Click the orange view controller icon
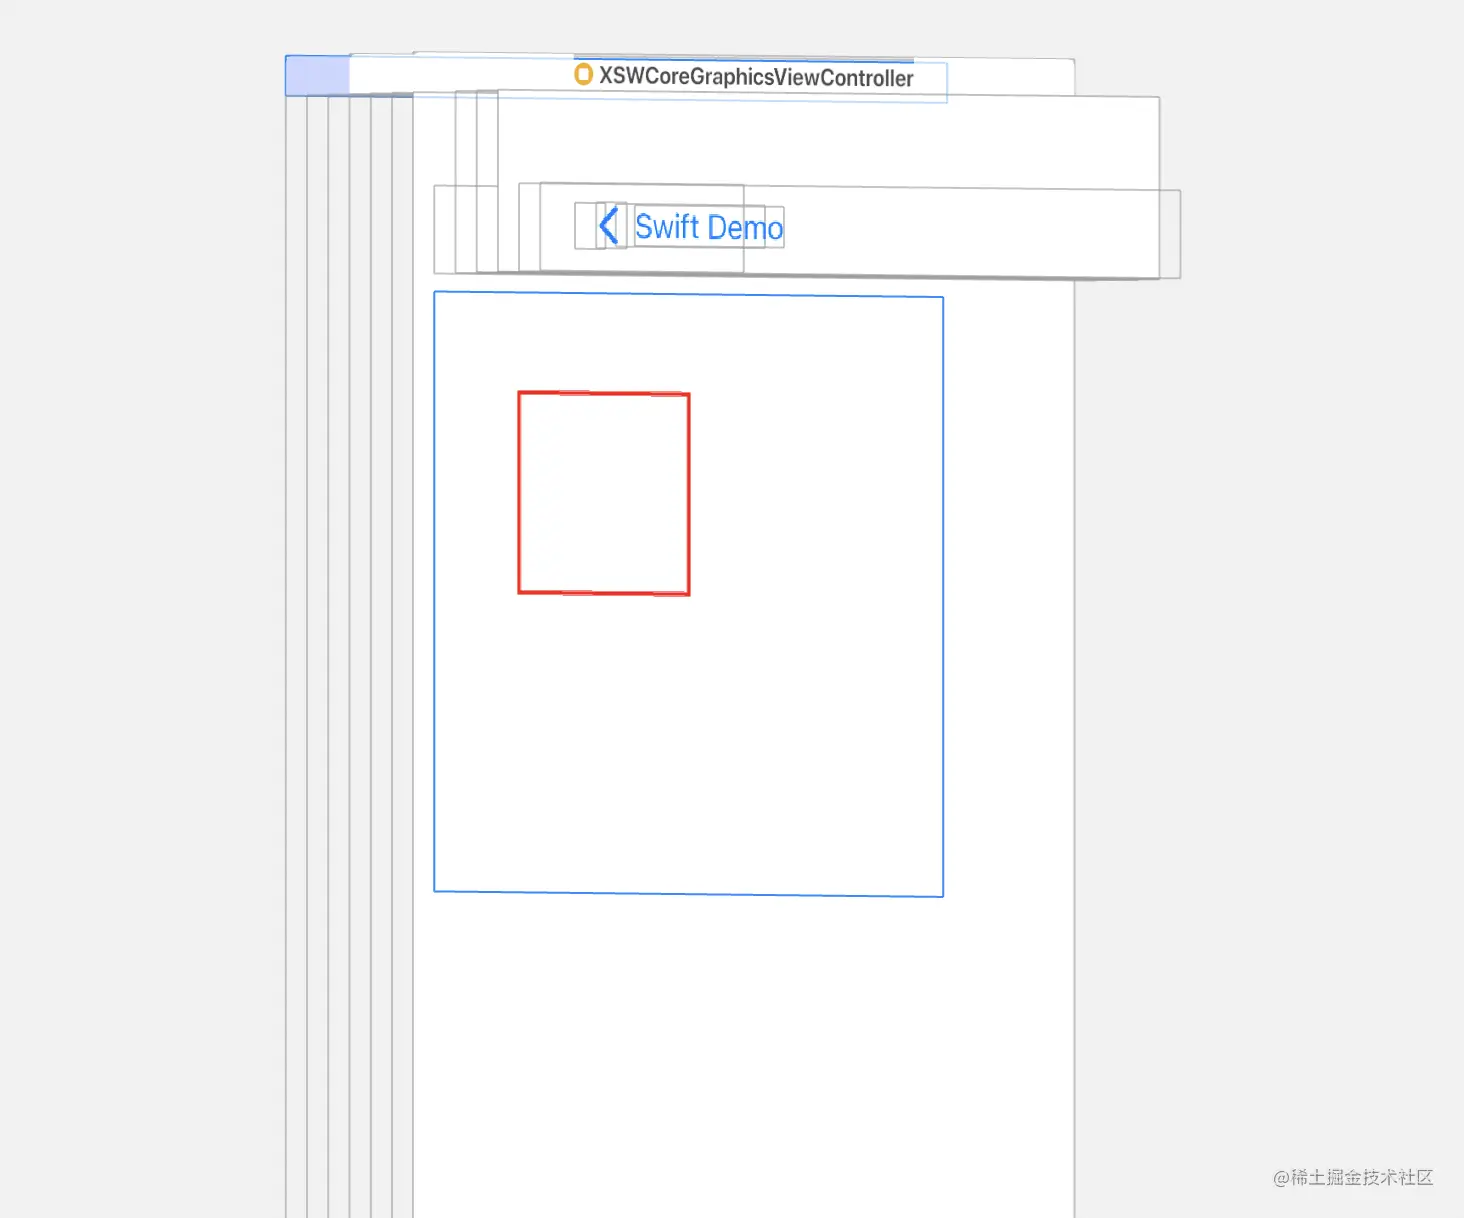Screen dimensions: 1464x1218 click(x=584, y=74)
